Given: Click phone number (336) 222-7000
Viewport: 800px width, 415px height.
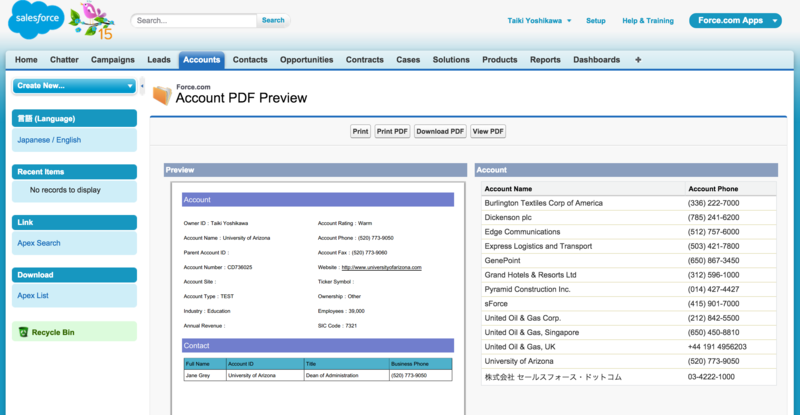Looking at the screenshot, I should tap(713, 203).
